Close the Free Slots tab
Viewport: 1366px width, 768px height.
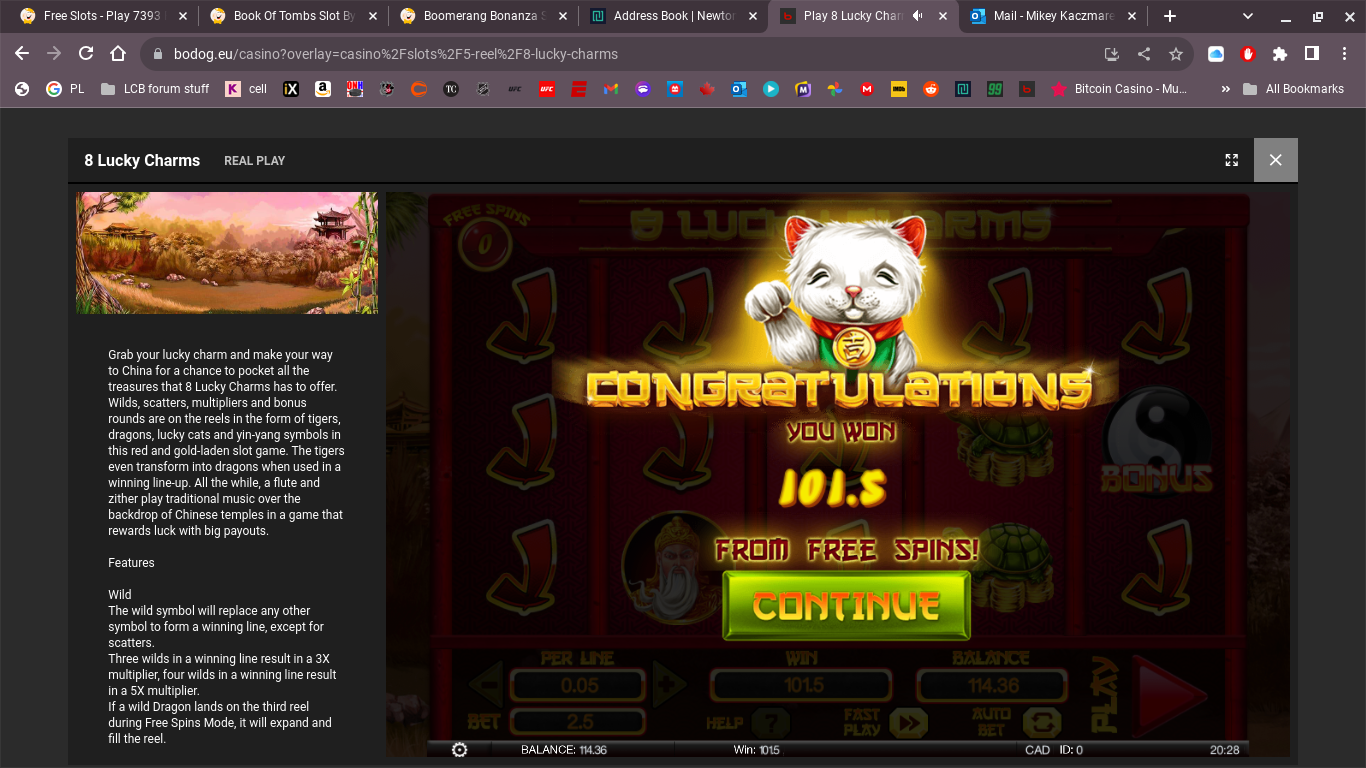182,16
